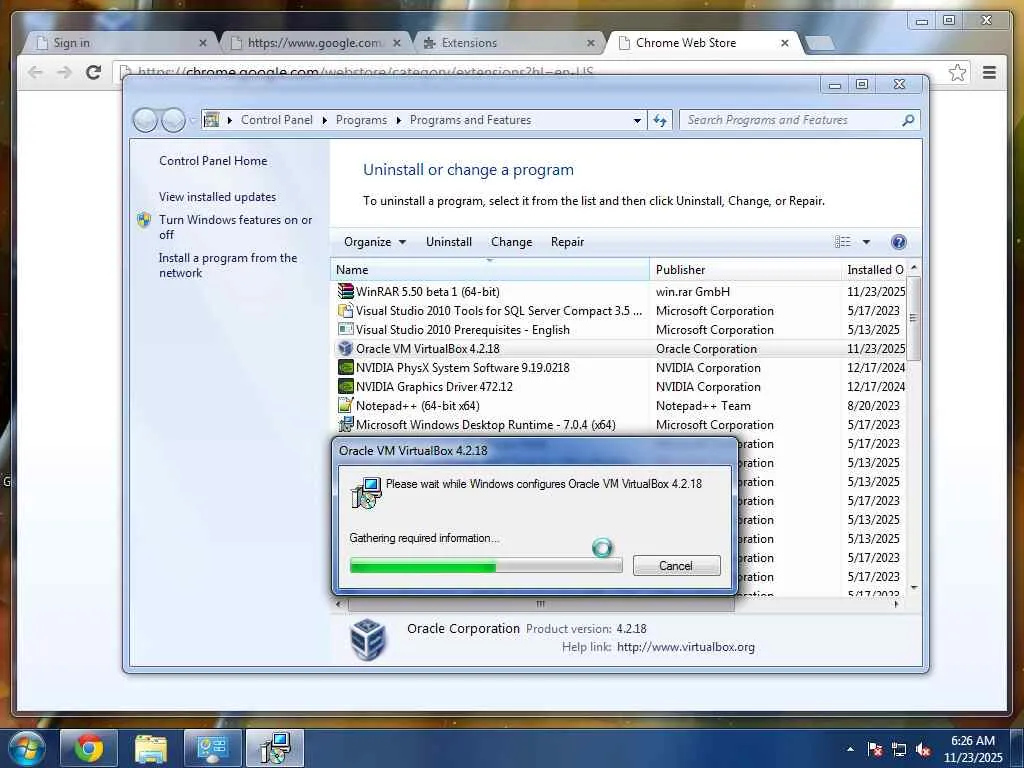
Task: Cancel the VirtualBox configuration dialog
Action: 676,566
